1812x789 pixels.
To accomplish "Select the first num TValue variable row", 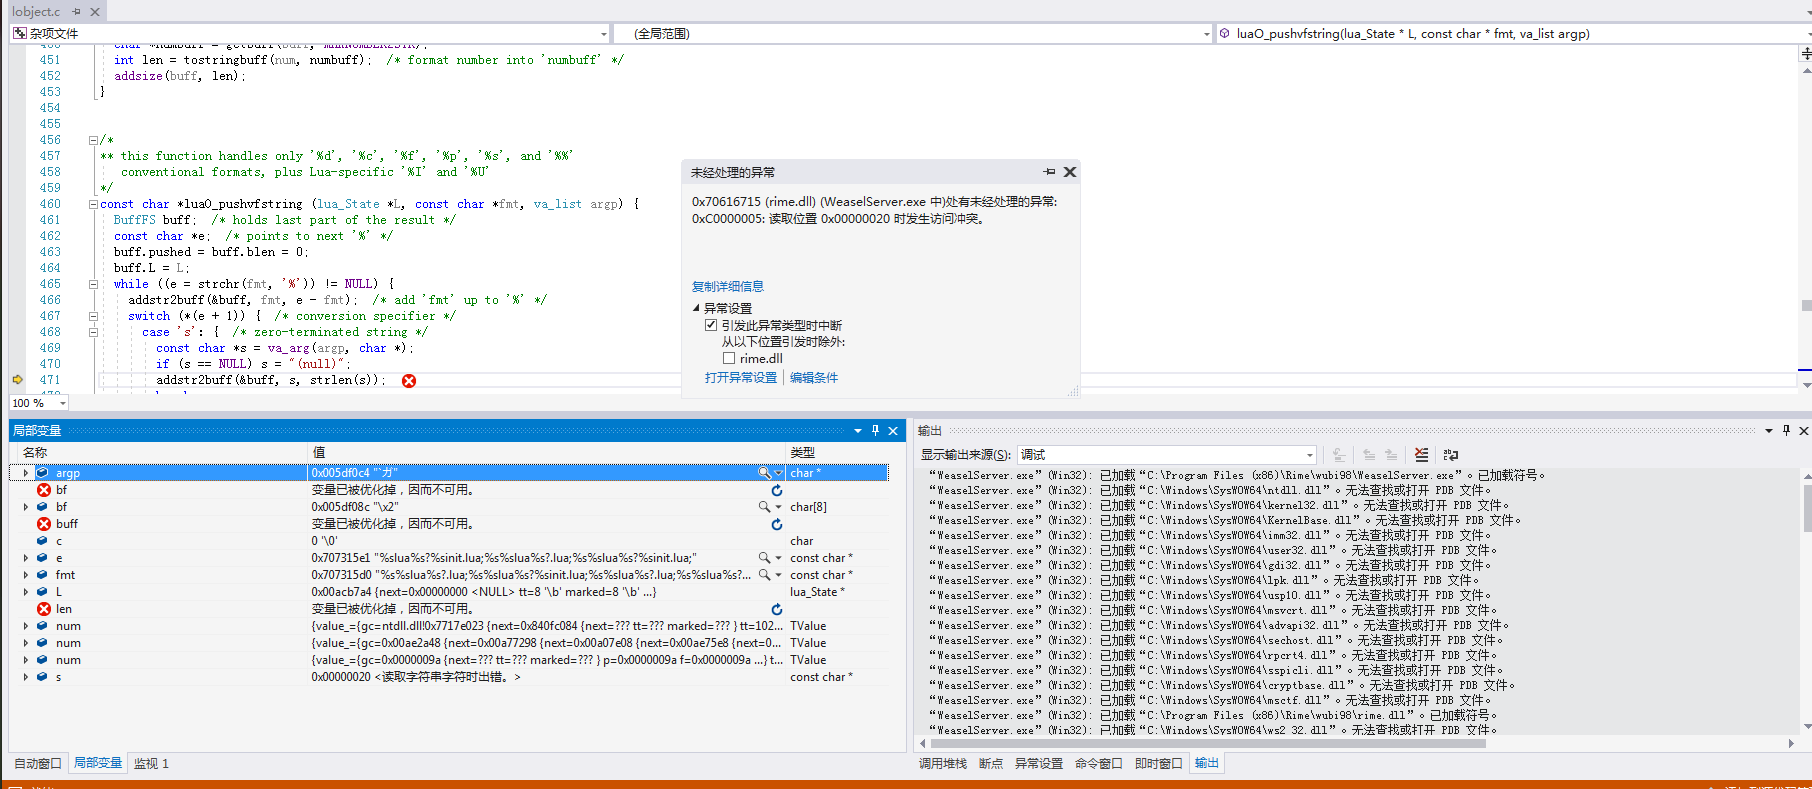I will click(449, 626).
